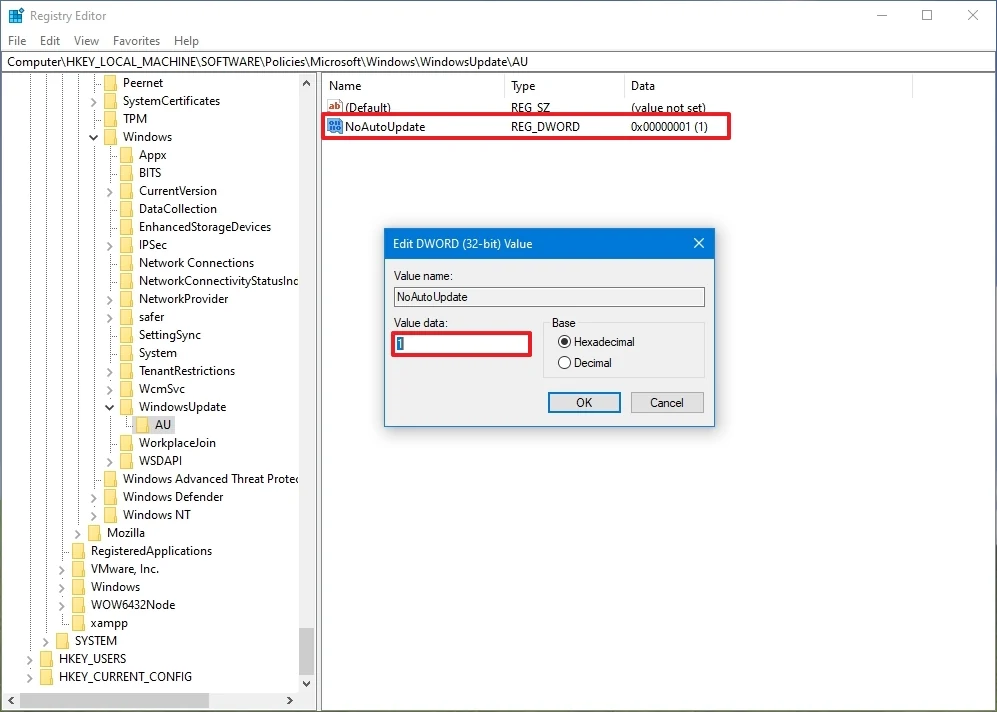Click the WorkplaceJoin folder icon
The image size is (997, 712).
(127, 443)
